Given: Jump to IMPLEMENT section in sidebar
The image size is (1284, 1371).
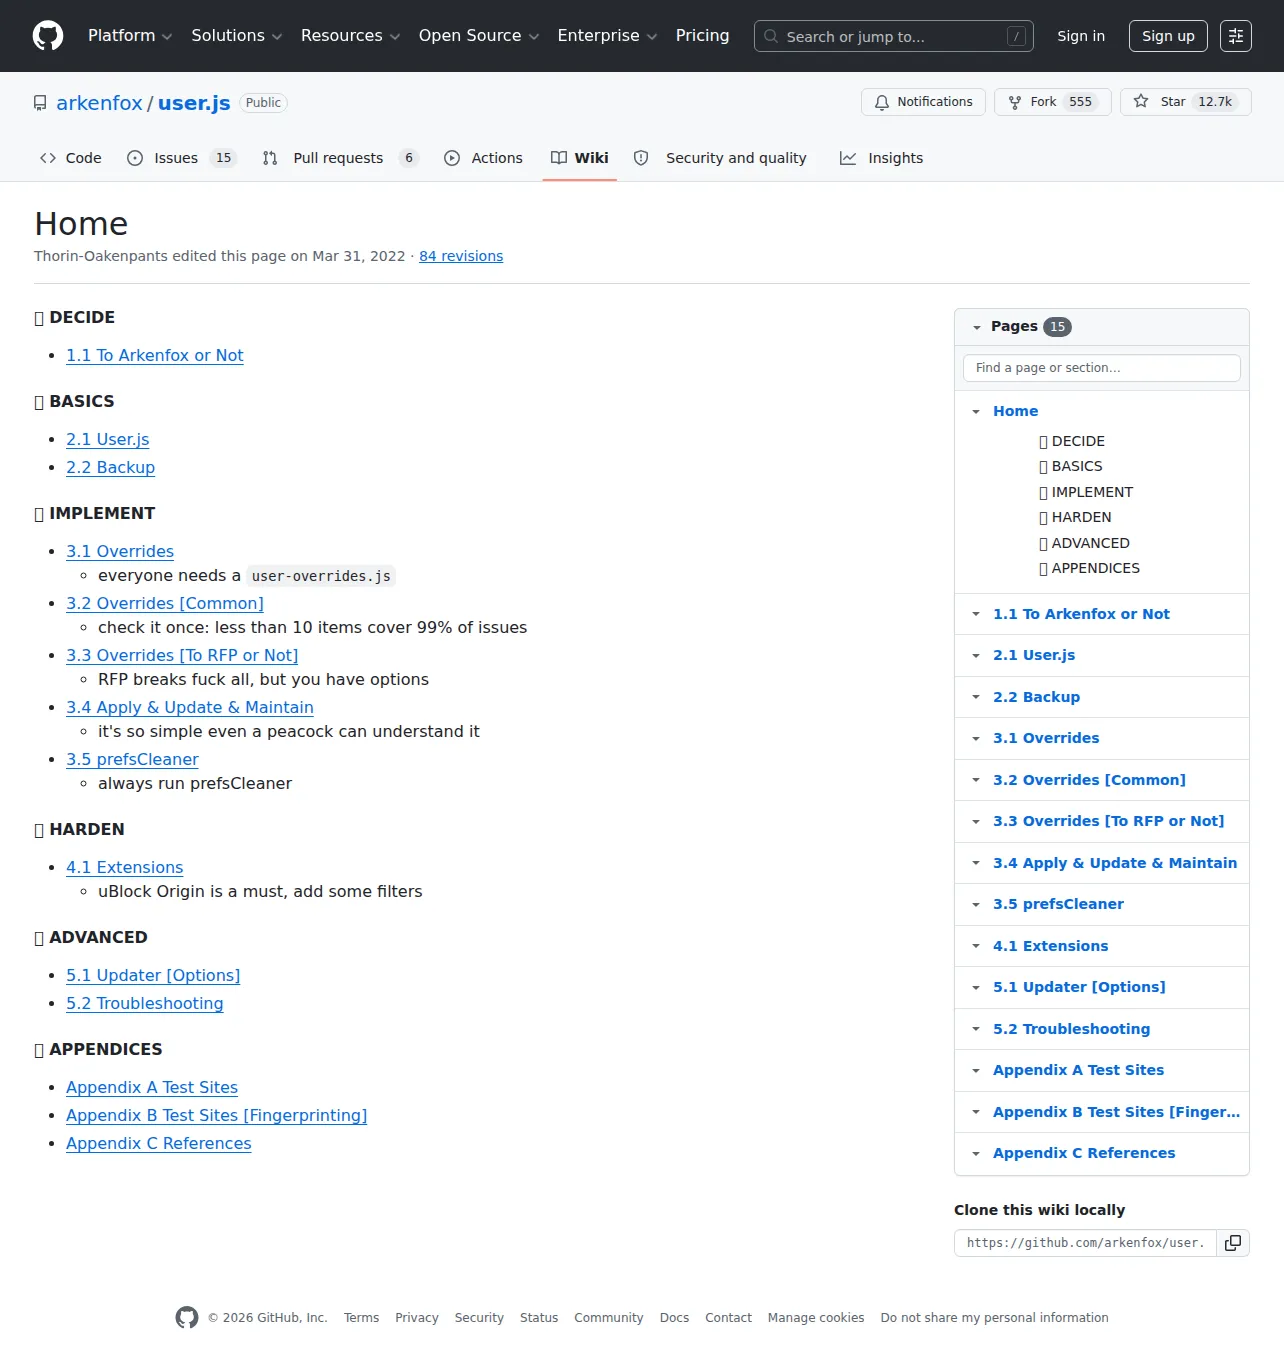Looking at the screenshot, I should [x=1086, y=492].
